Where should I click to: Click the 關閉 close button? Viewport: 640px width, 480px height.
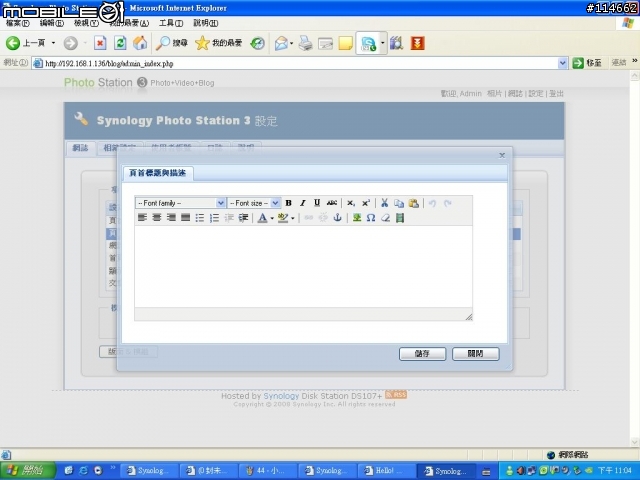[476, 353]
